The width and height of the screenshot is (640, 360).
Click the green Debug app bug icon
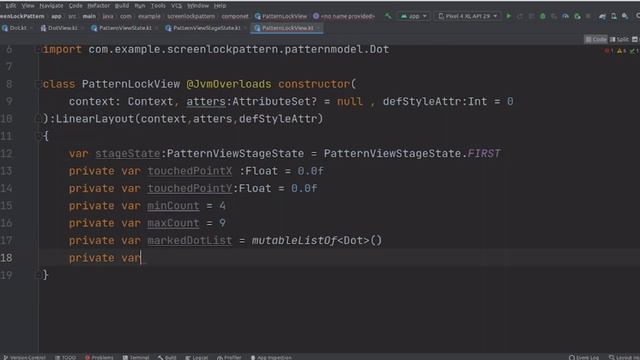point(543,16)
